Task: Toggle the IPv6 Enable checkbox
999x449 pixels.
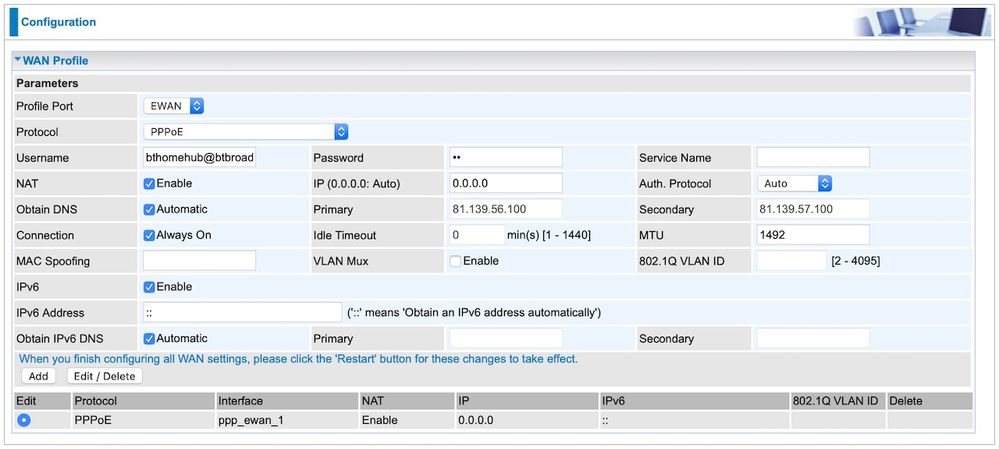Action: coord(149,287)
